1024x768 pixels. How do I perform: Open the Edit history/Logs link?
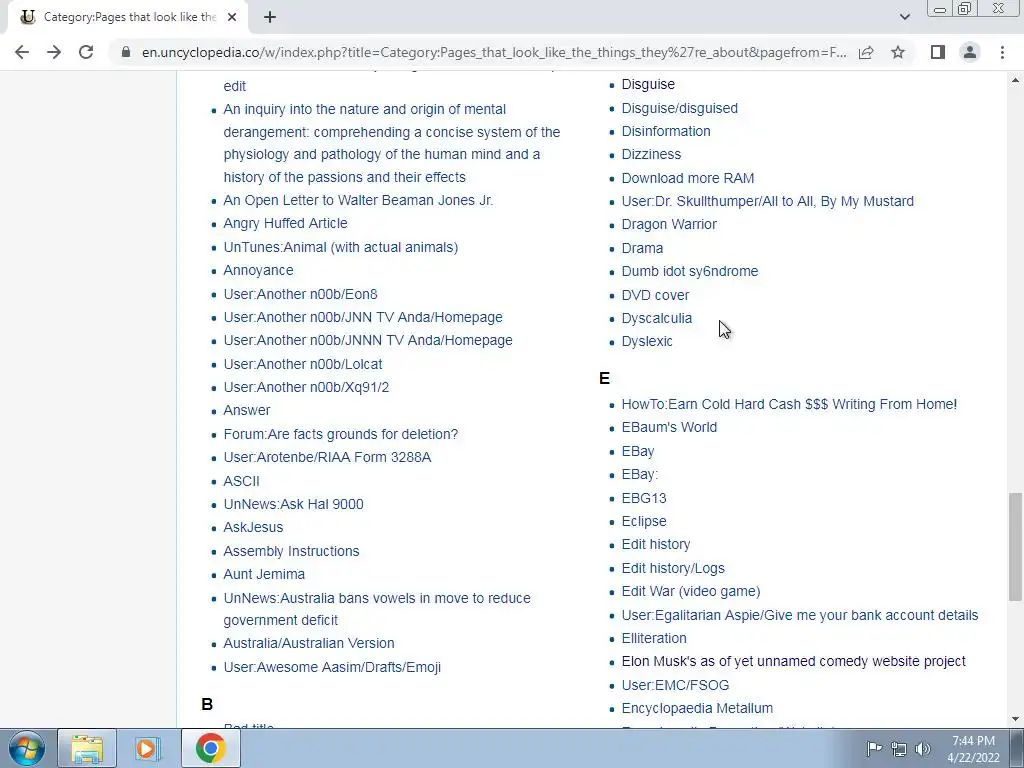[x=673, y=568]
